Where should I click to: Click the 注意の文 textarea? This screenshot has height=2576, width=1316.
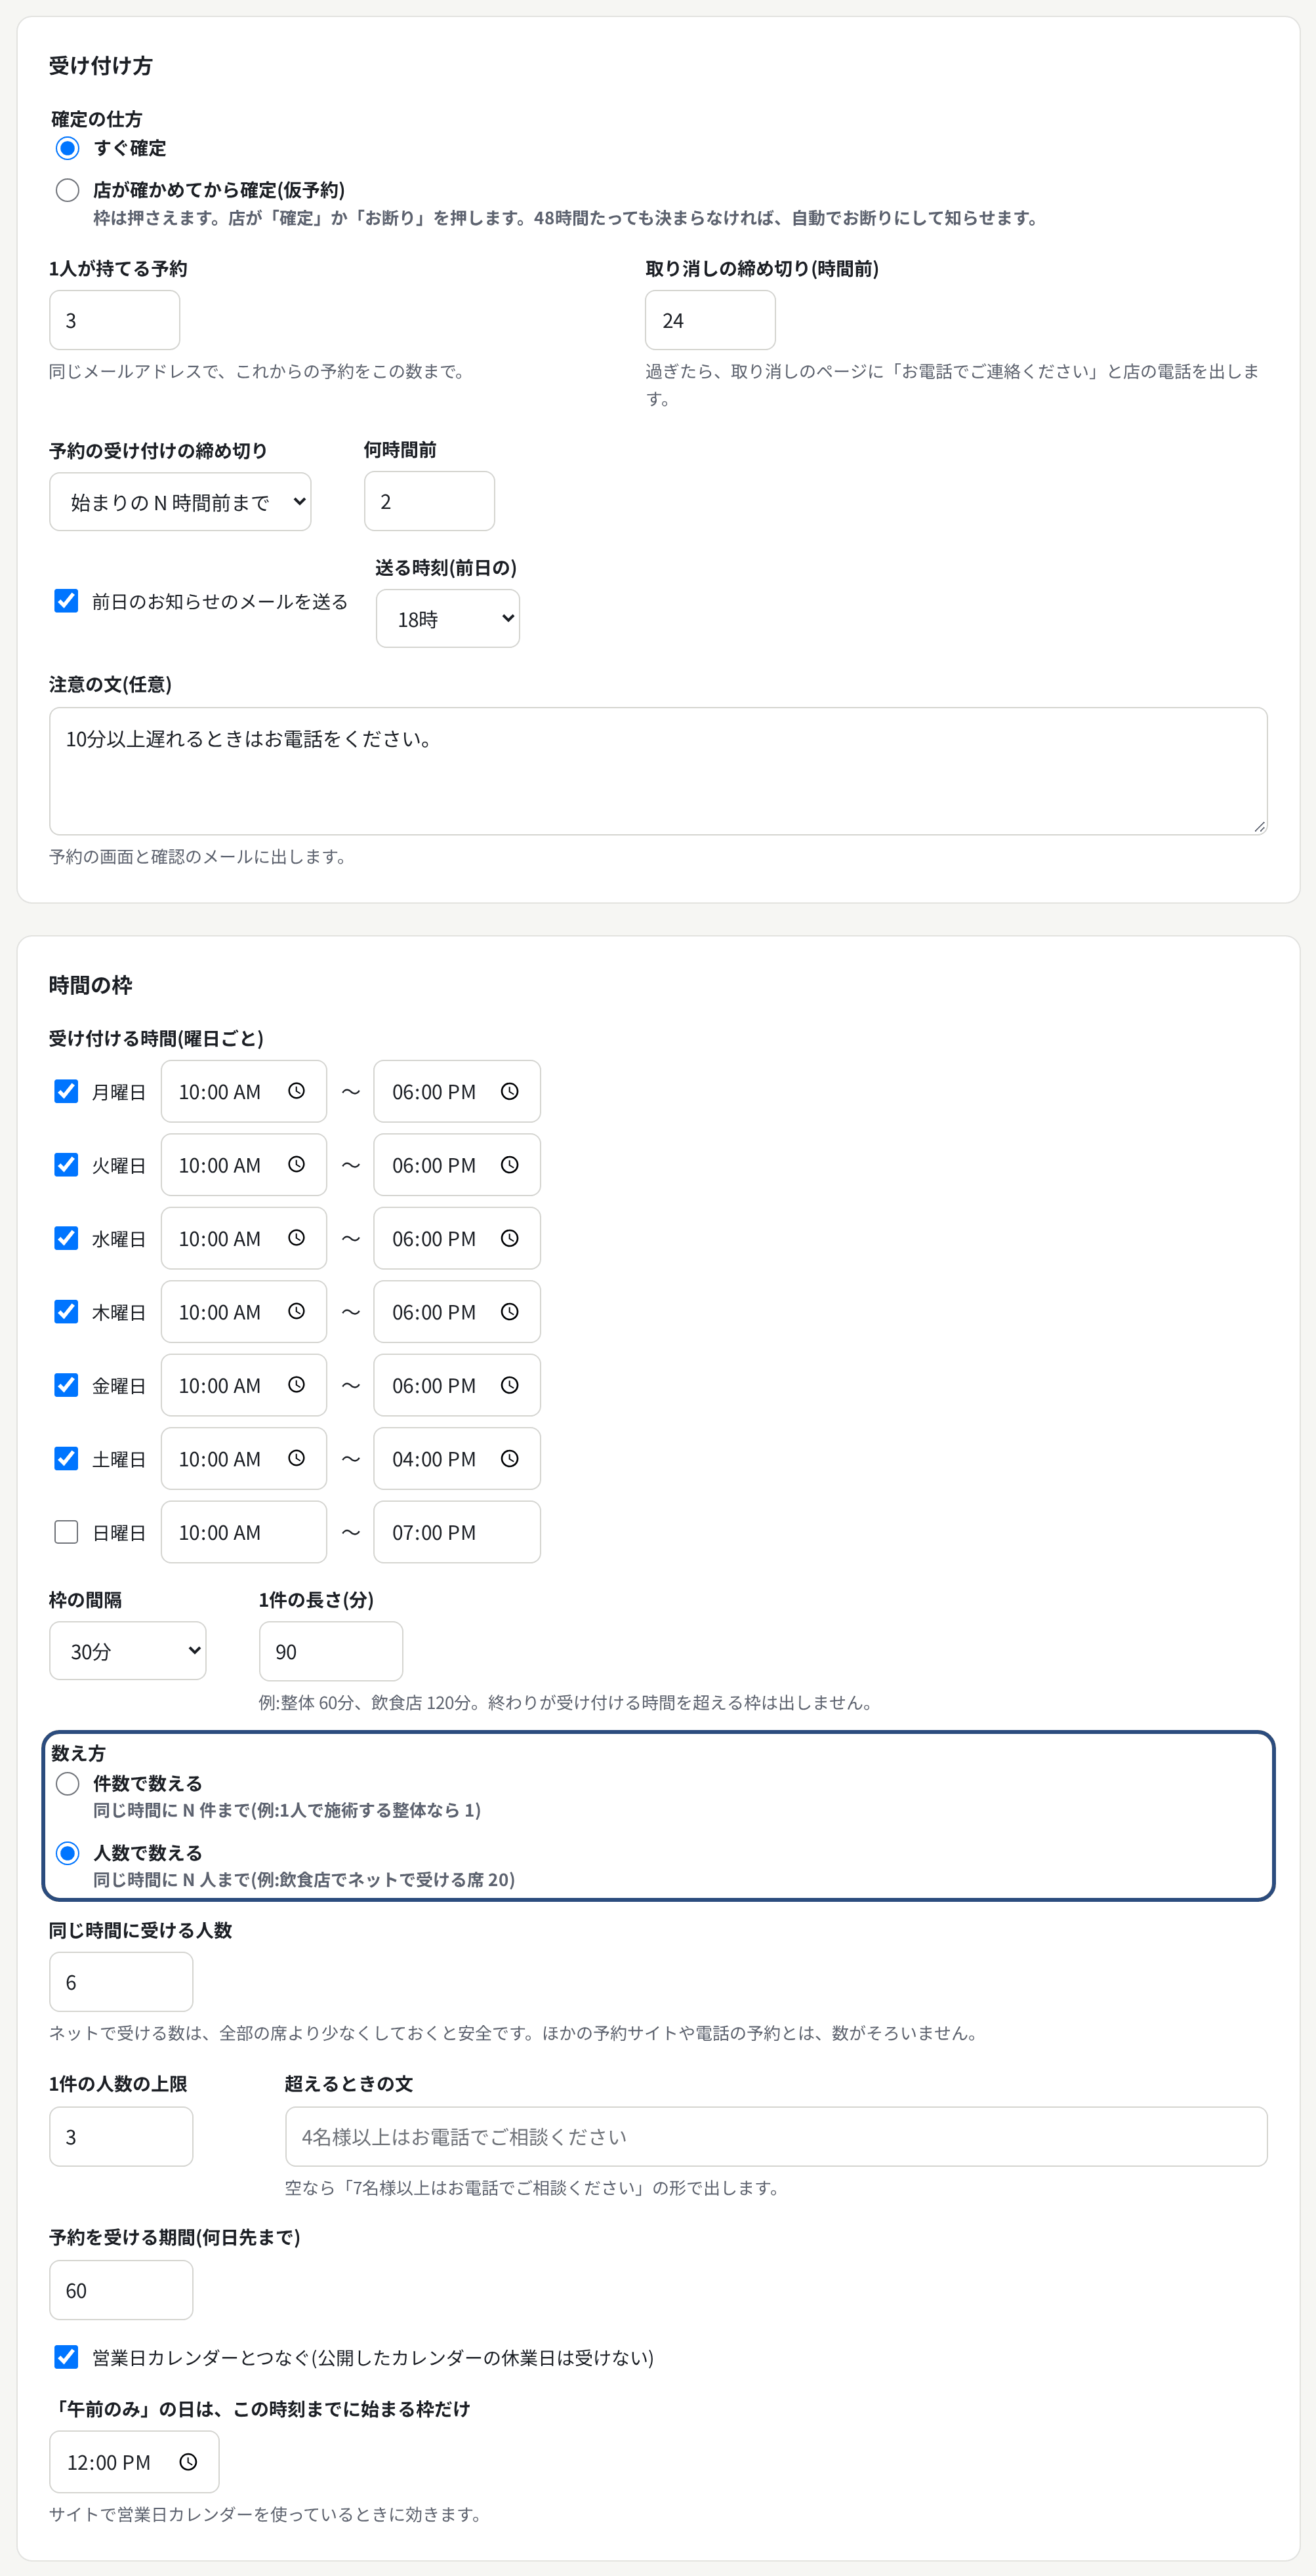point(658,771)
